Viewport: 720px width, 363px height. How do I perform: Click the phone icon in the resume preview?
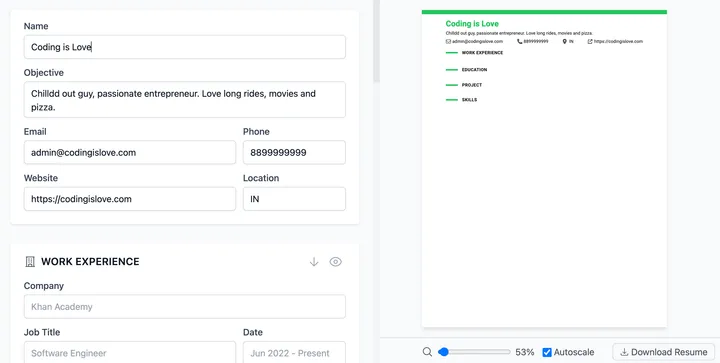coord(520,41)
